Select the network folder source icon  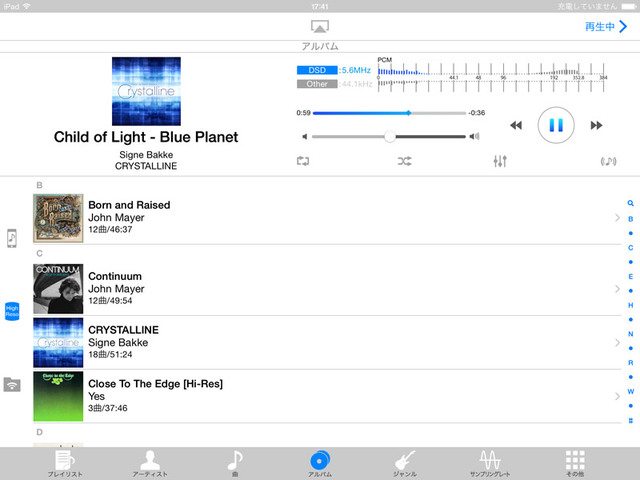12,384
